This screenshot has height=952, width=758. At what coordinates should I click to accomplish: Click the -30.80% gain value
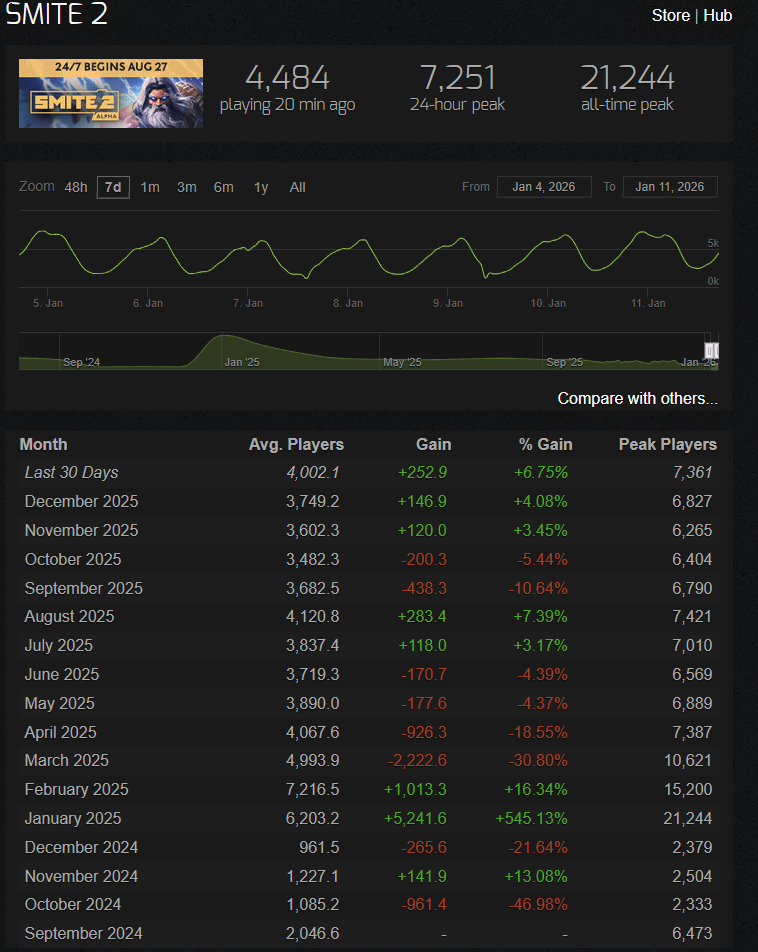538,760
